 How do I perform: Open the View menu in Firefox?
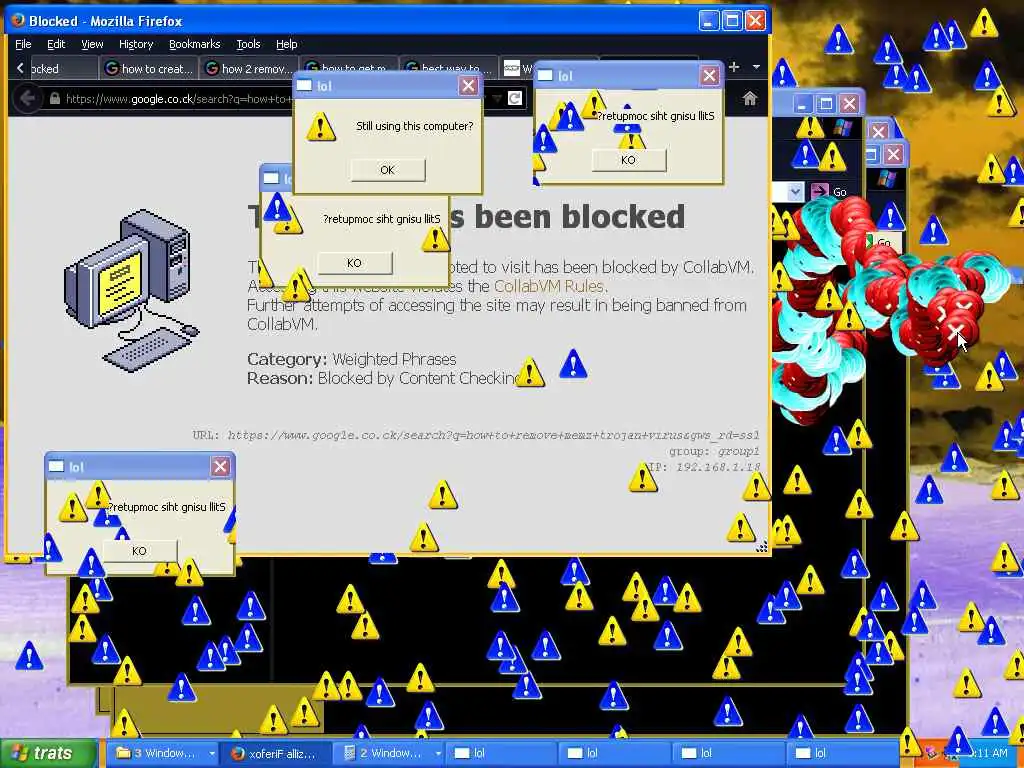click(92, 44)
